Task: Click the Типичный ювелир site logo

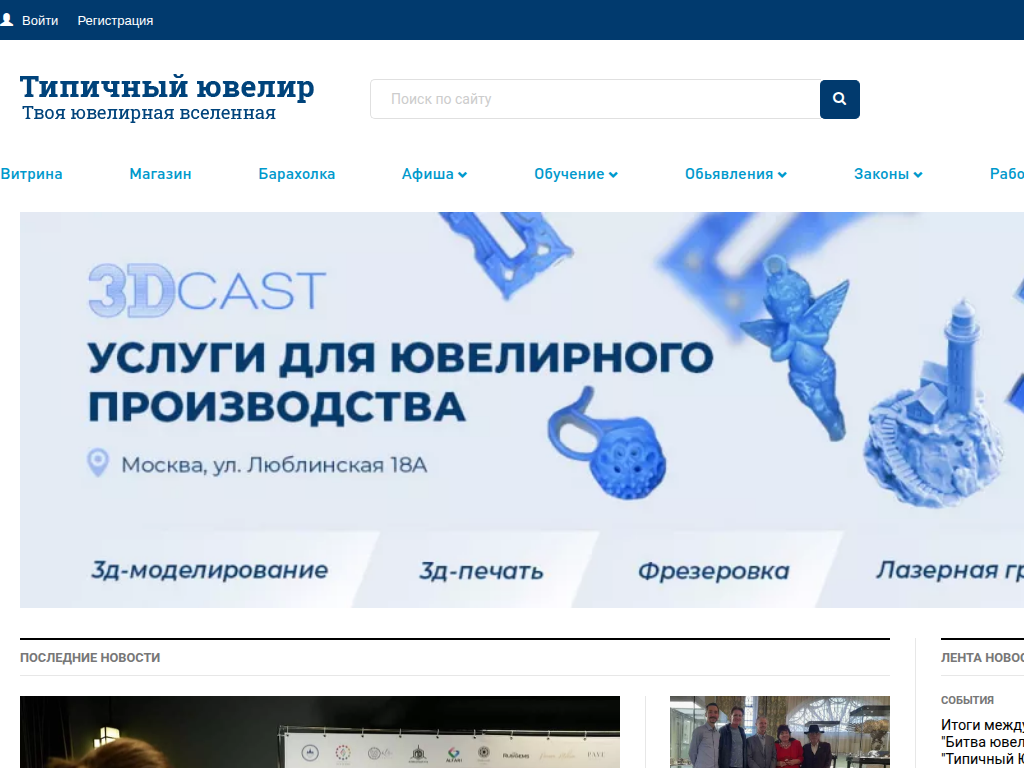Action: pyautogui.click(x=168, y=86)
